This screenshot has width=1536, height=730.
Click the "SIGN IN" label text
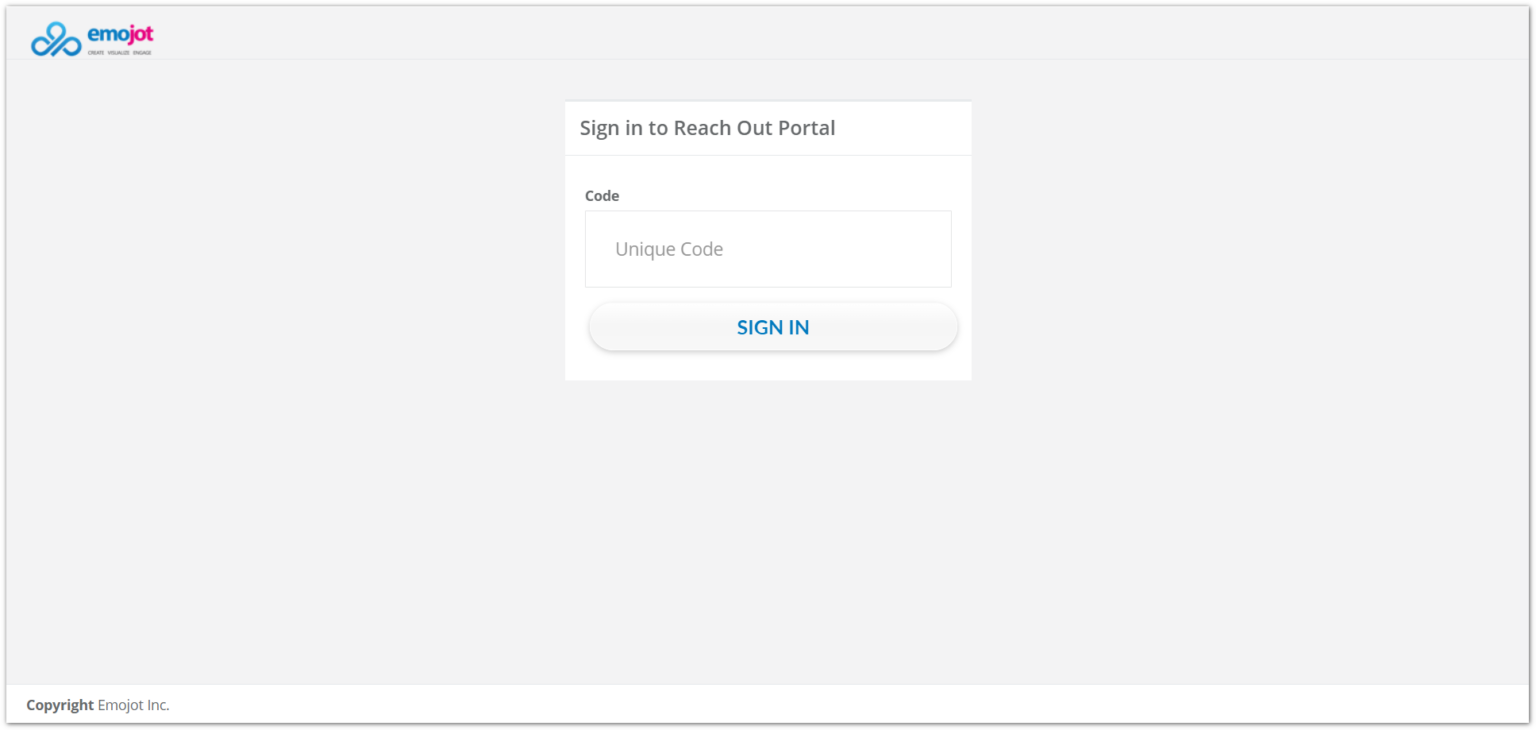pyautogui.click(x=773, y=327)
